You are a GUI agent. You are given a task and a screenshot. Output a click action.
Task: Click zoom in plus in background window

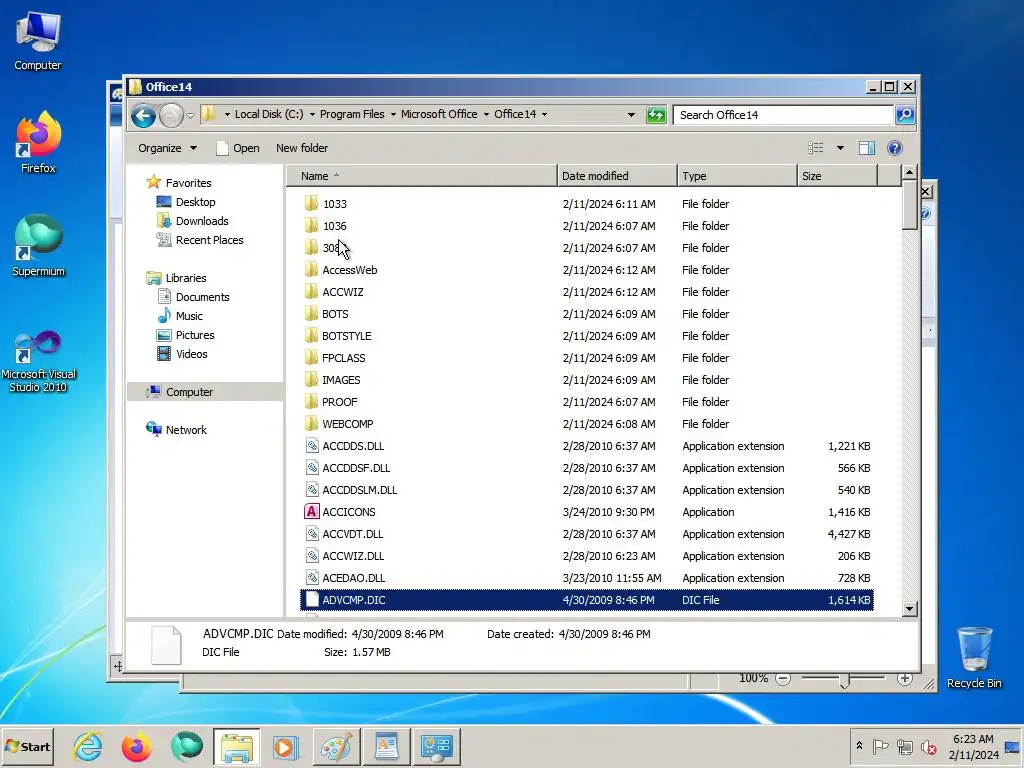click(904, 679)
